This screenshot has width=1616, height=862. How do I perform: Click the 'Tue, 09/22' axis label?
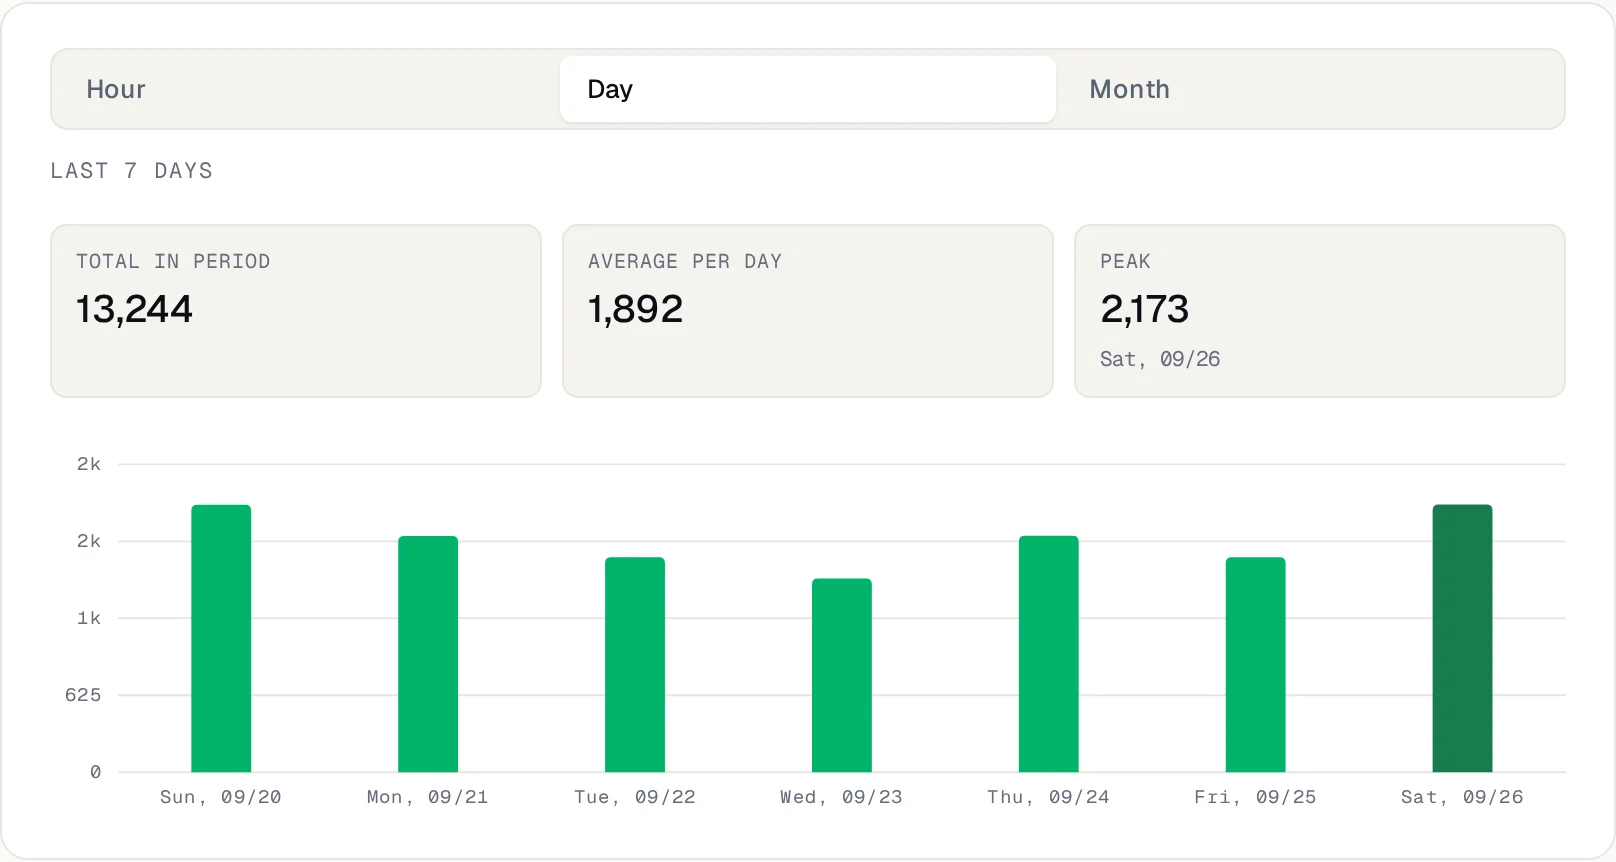tap(635, 797)
